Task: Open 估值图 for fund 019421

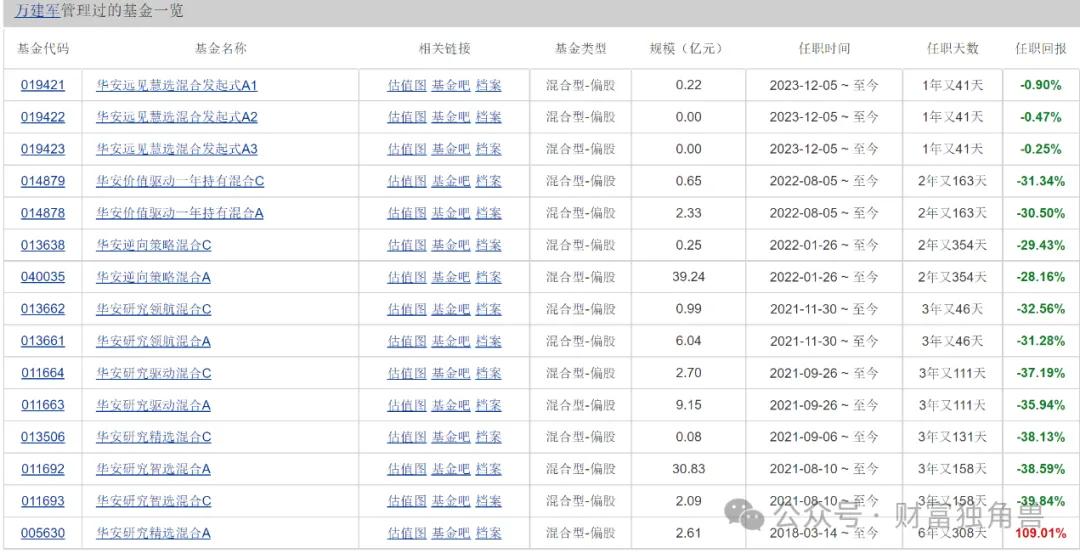Action: [x=407, y=85]
